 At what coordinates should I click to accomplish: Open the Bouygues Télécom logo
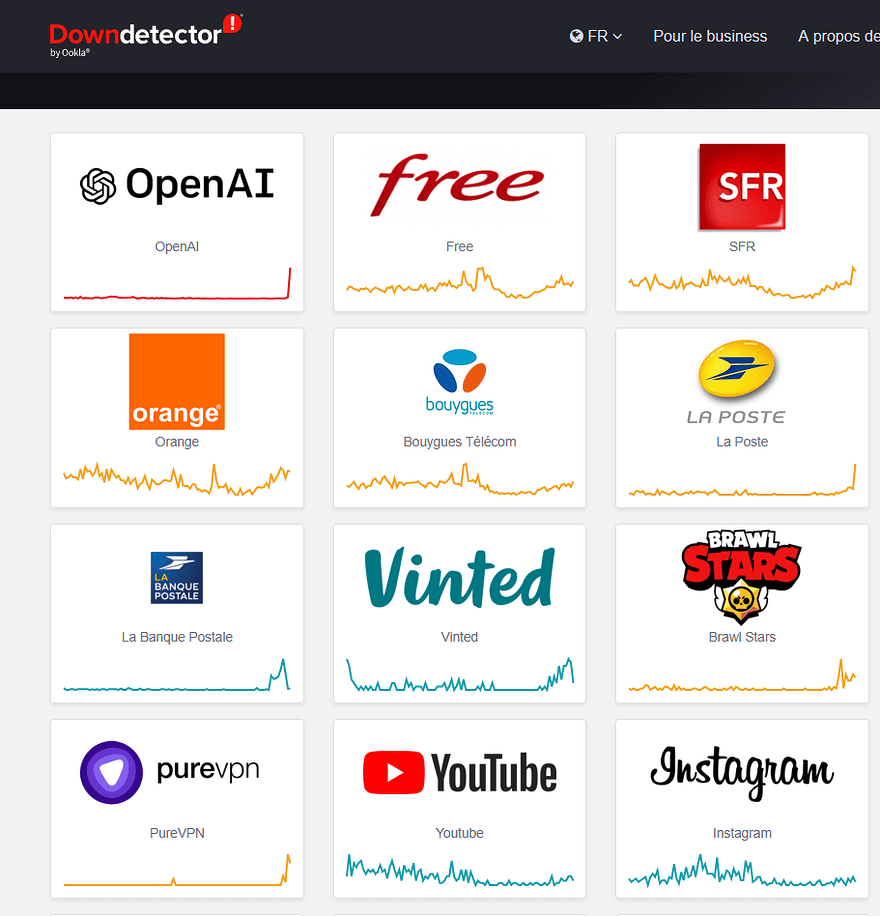pos(459,381)
